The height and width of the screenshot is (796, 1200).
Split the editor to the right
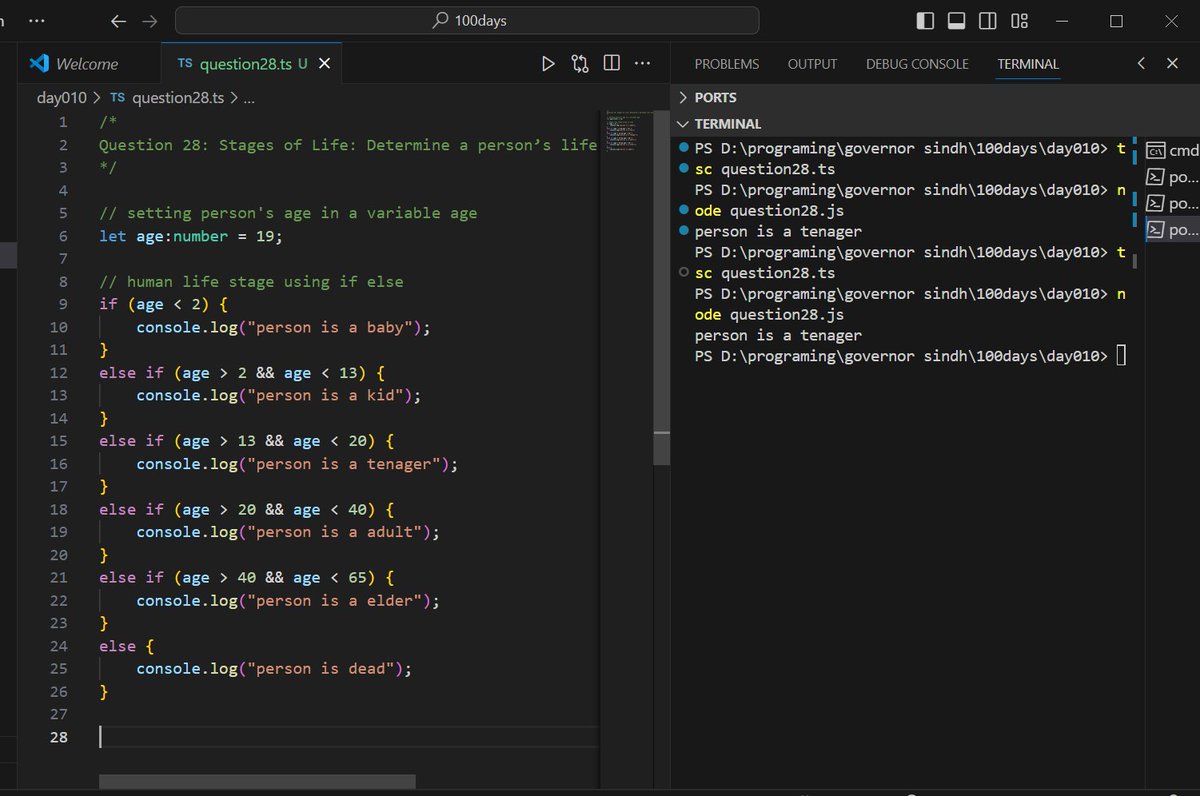(x=611, y=64)
